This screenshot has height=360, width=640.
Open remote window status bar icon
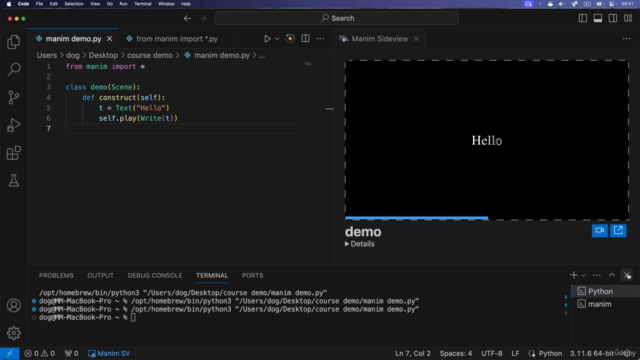[9, 353]
